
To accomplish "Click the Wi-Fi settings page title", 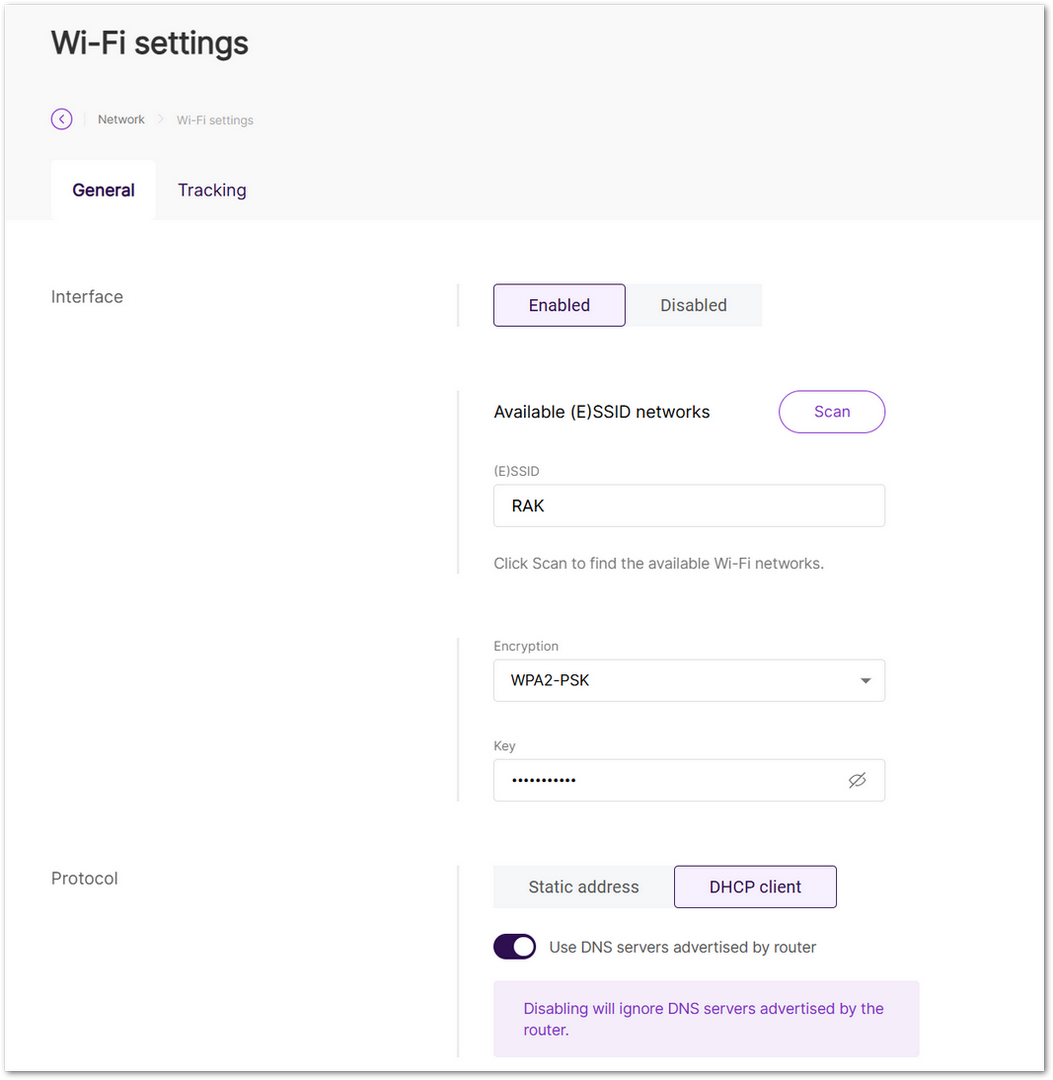I will pos(149,43).
